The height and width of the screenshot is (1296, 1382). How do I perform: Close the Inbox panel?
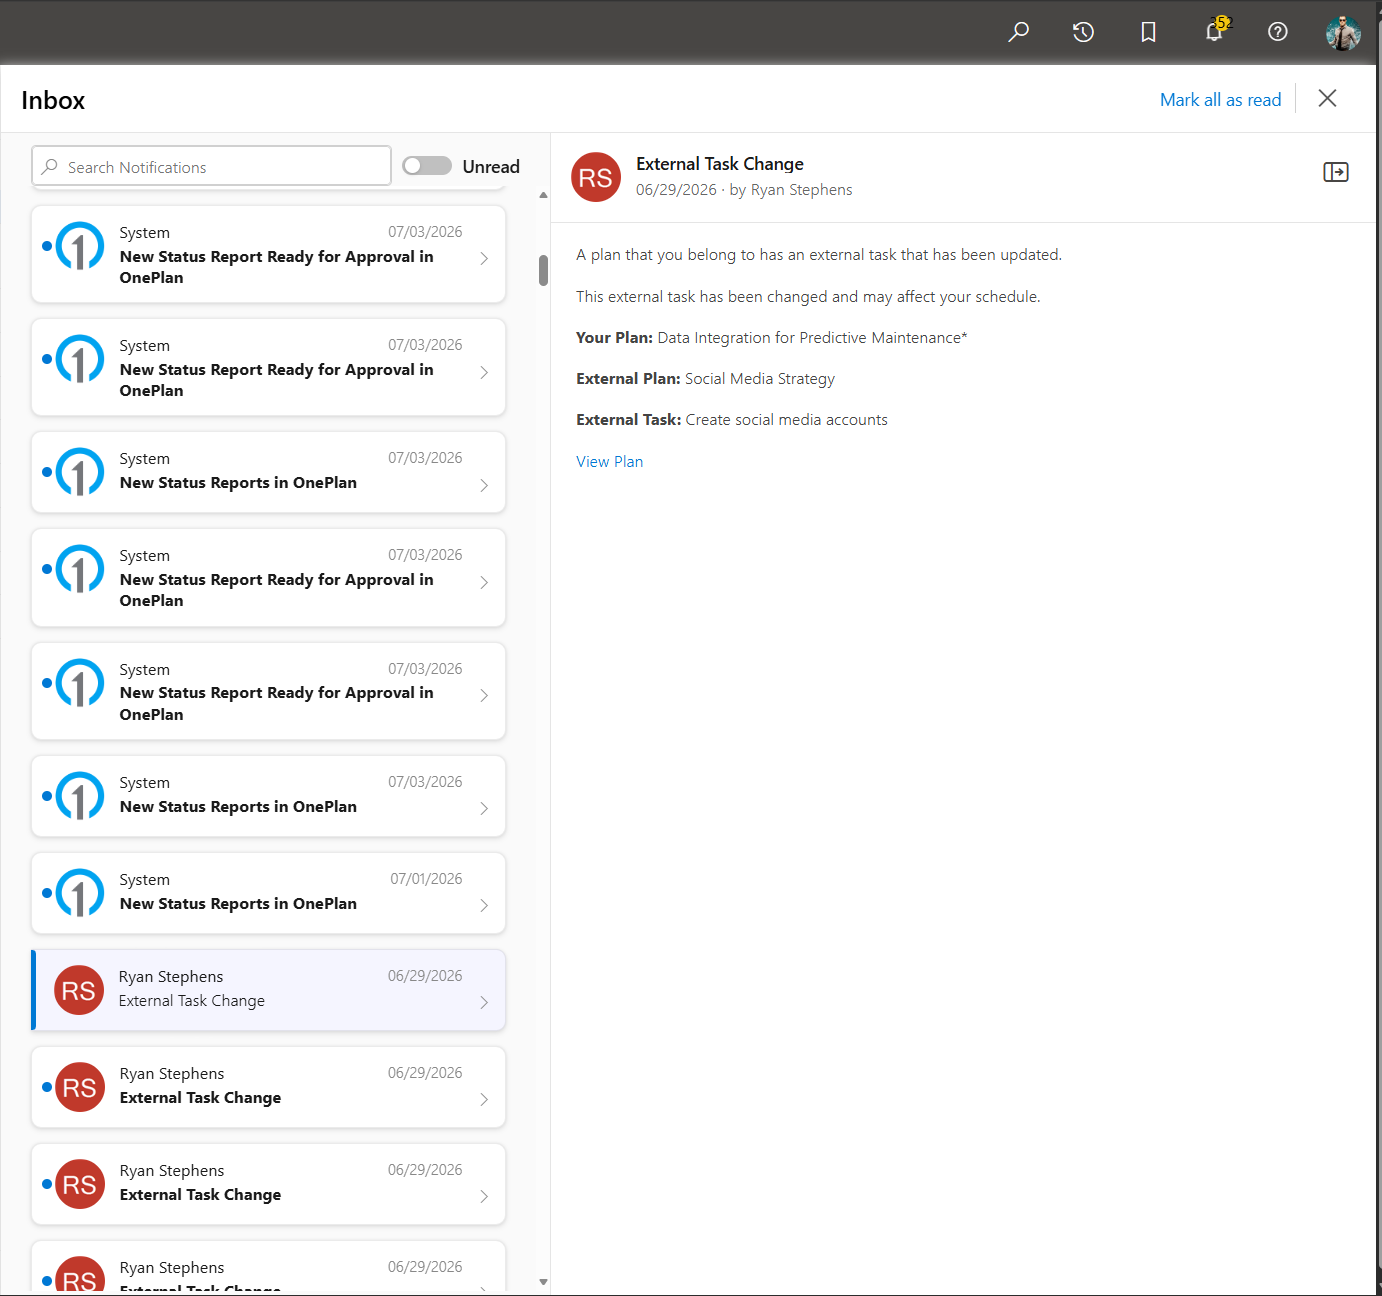coord(1327,98)
